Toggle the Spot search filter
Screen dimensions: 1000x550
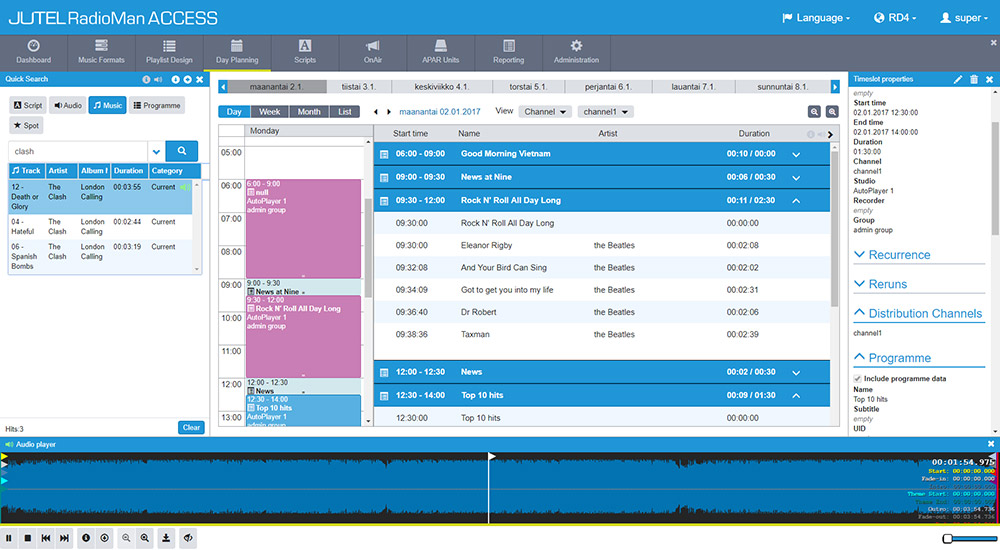[x=26, y=125]
